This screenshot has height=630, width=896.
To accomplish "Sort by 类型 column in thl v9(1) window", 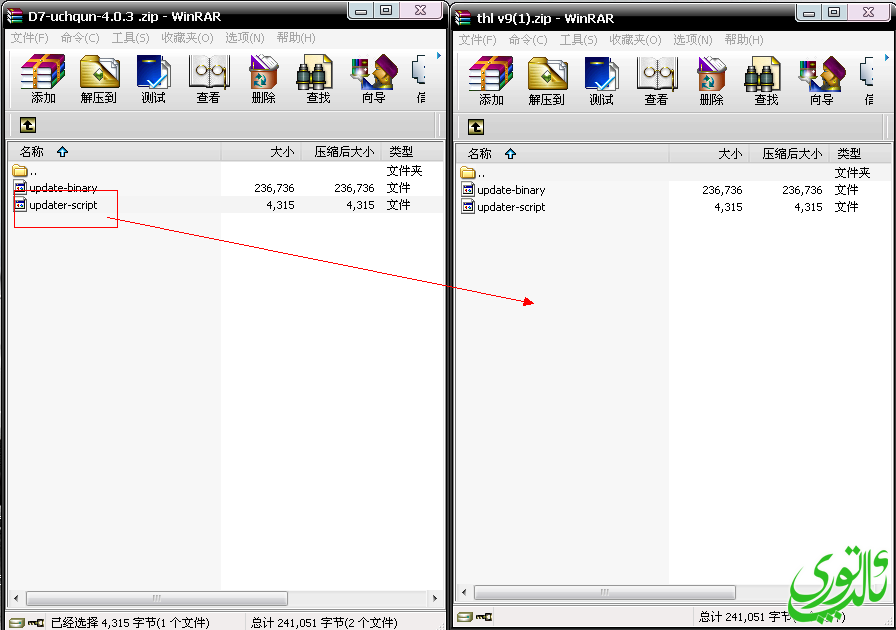I will tap(859, 154).
